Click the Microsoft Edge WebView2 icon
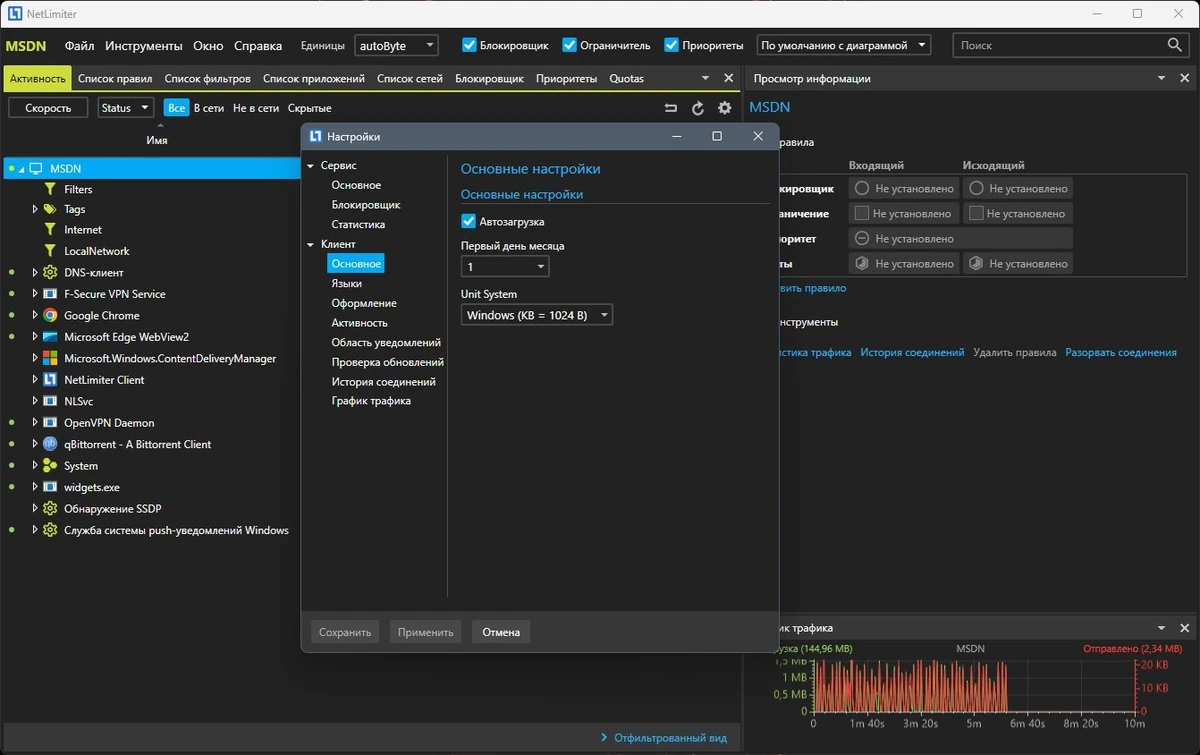The image size is (1200, 755). pyautogui.click(x=50, y=337)
